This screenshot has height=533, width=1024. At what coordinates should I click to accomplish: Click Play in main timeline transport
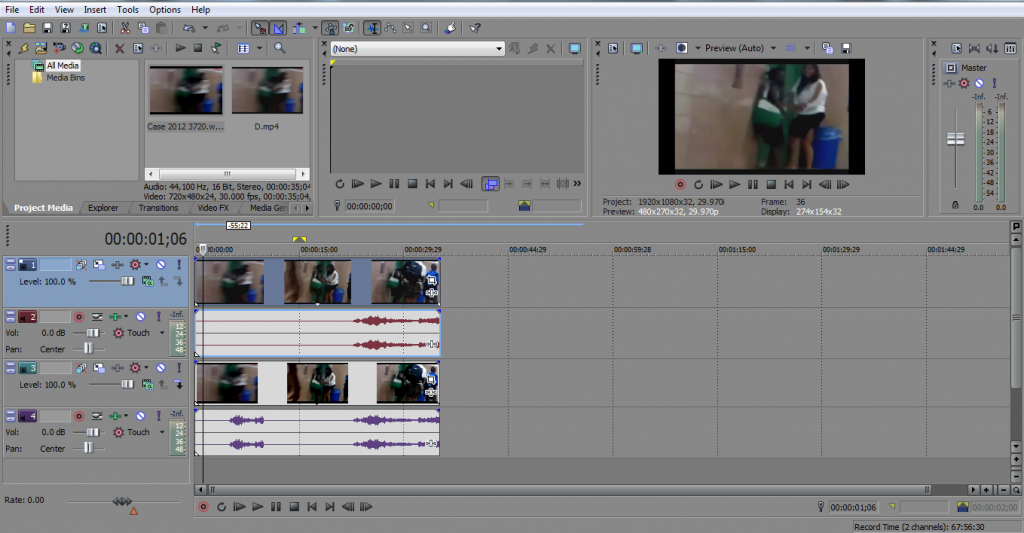coord(257,507)
